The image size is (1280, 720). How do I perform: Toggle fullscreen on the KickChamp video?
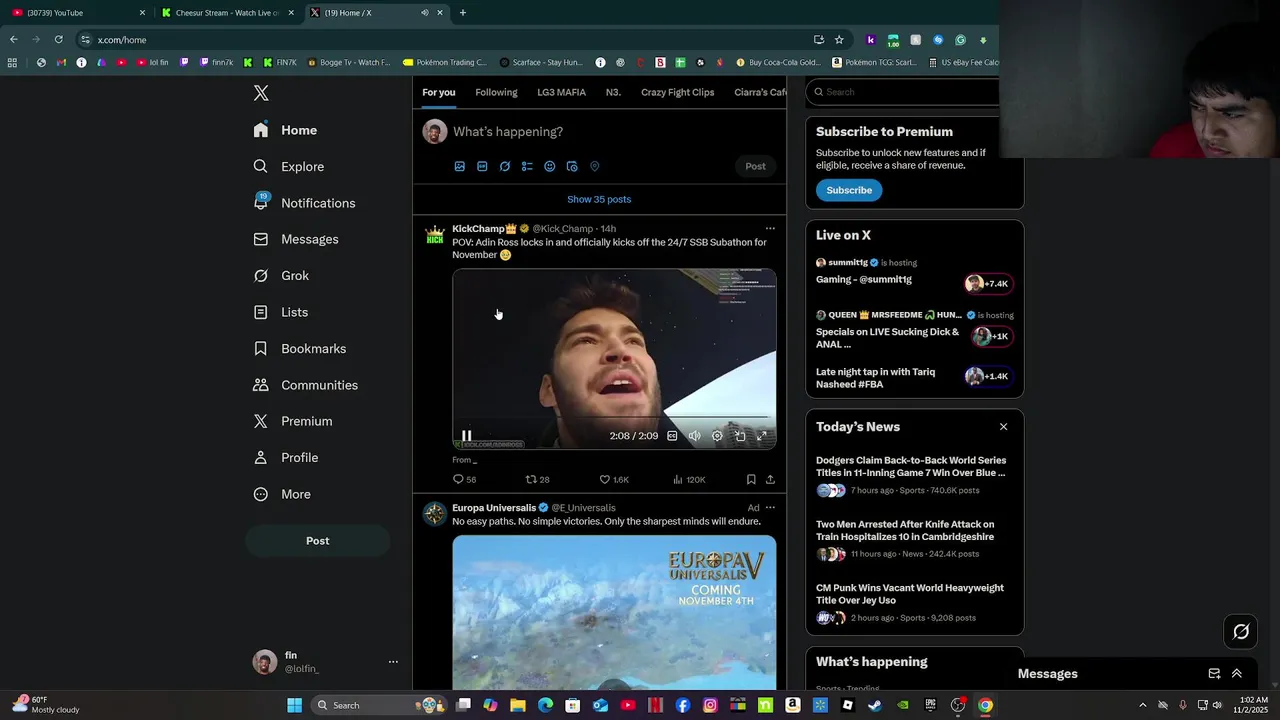coord(762,436)
